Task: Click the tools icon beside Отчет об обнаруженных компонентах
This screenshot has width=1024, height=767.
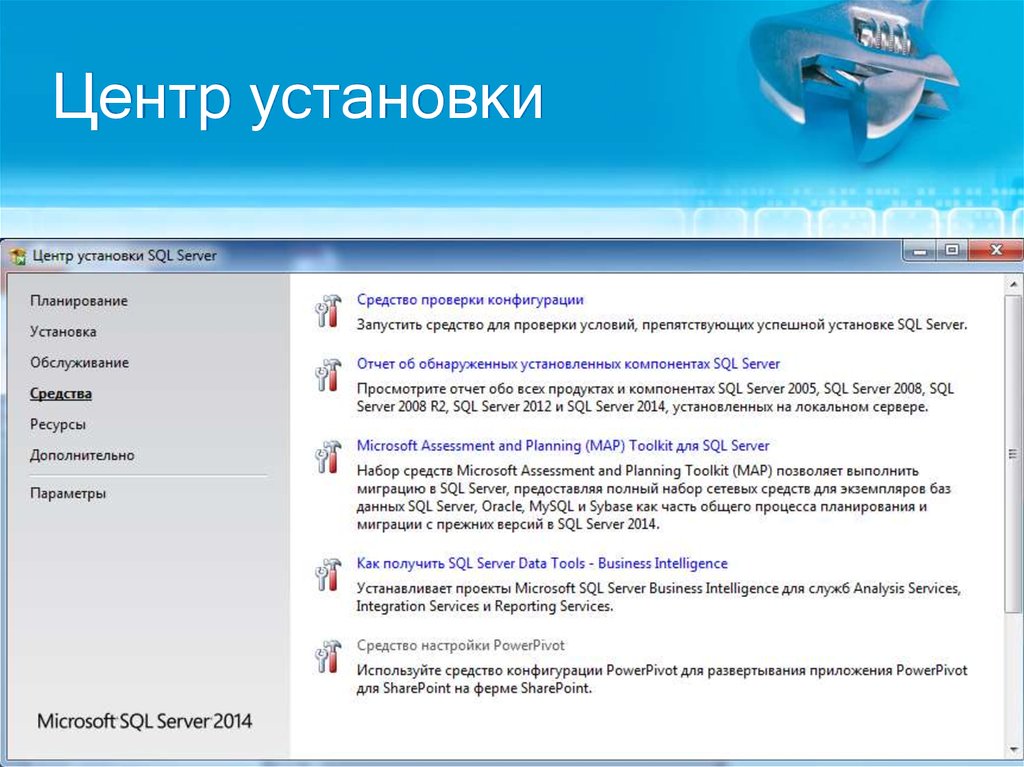Action: point(328,375)
